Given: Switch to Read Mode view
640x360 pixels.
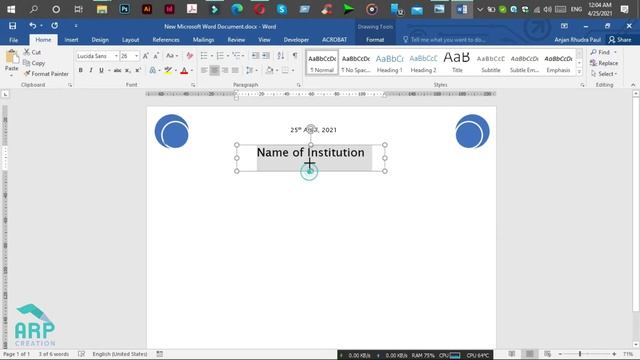Looking at the screenshot, I should click(511, 354).
